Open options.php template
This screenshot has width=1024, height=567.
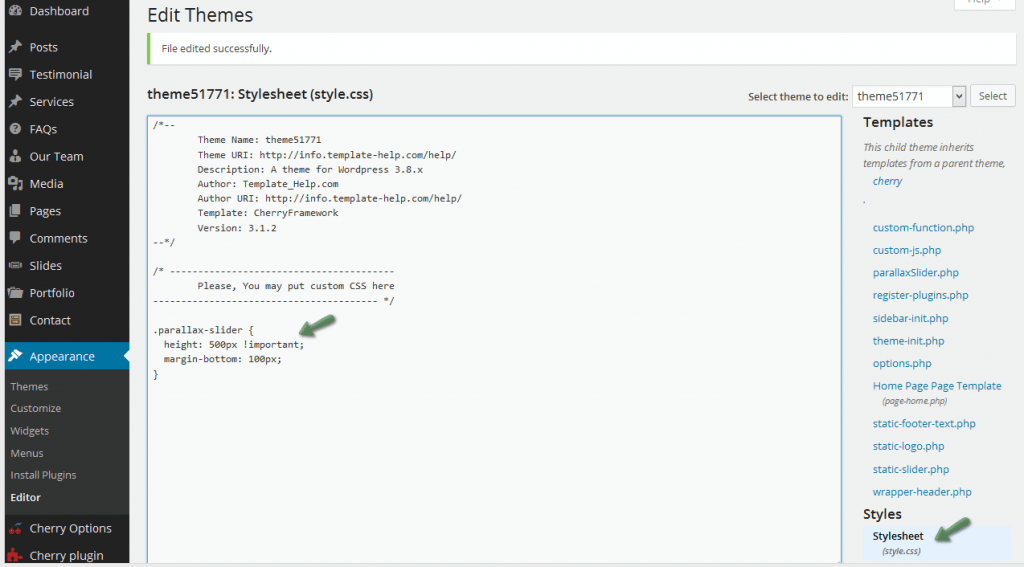pyautogui.click(x=902, y=364)
